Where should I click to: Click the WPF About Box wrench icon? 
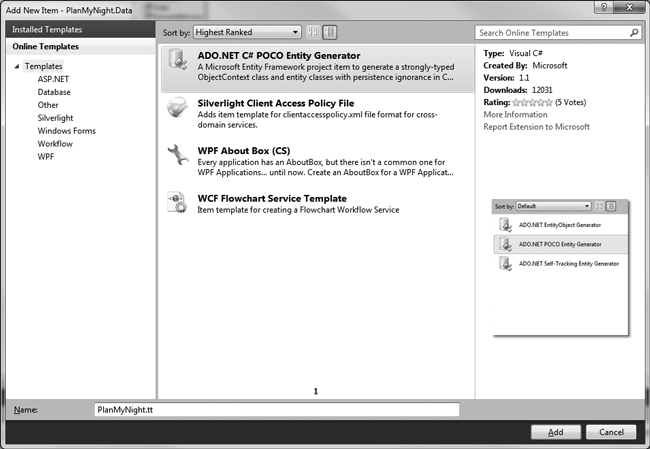coord(178,155)
